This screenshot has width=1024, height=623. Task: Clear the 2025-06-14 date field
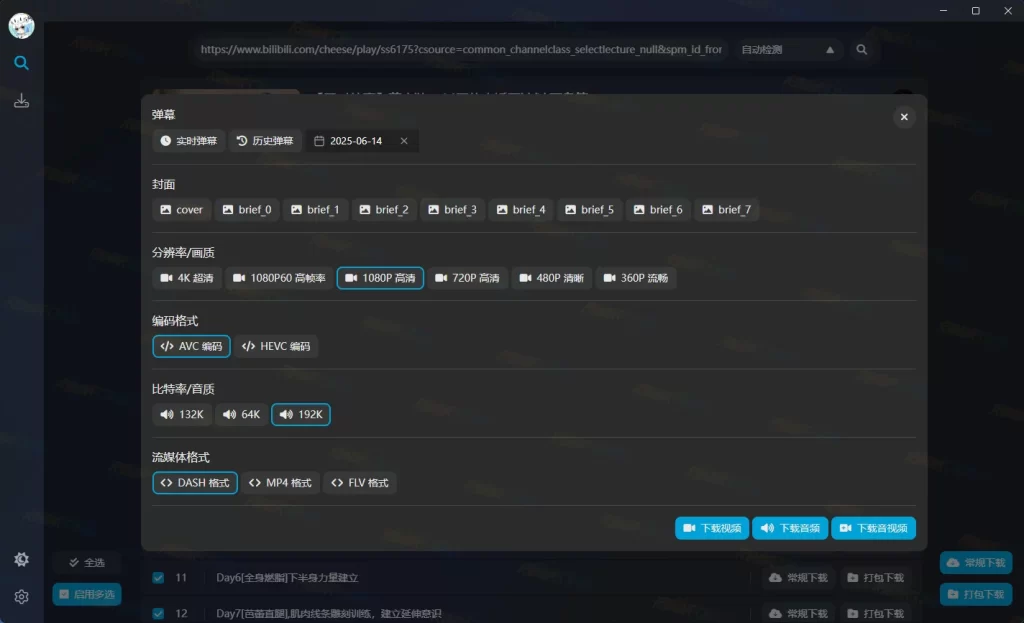point(404,141)
